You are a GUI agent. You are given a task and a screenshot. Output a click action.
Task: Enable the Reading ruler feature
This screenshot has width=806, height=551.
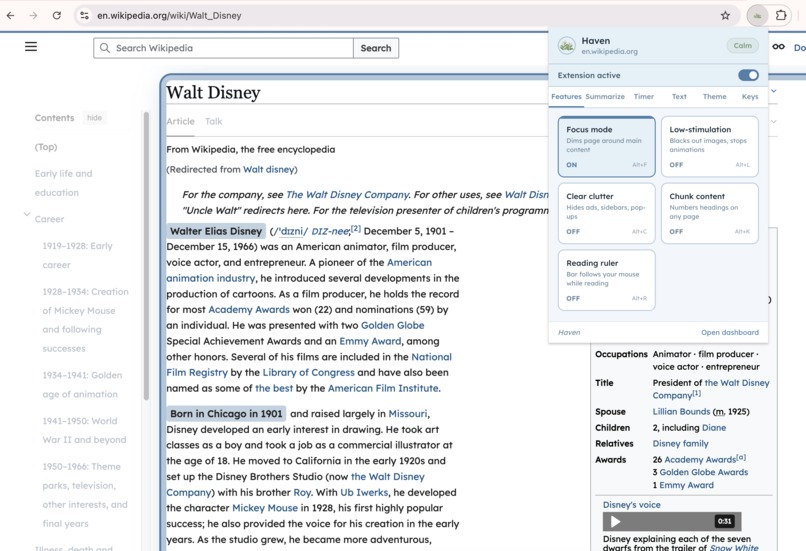607,280
